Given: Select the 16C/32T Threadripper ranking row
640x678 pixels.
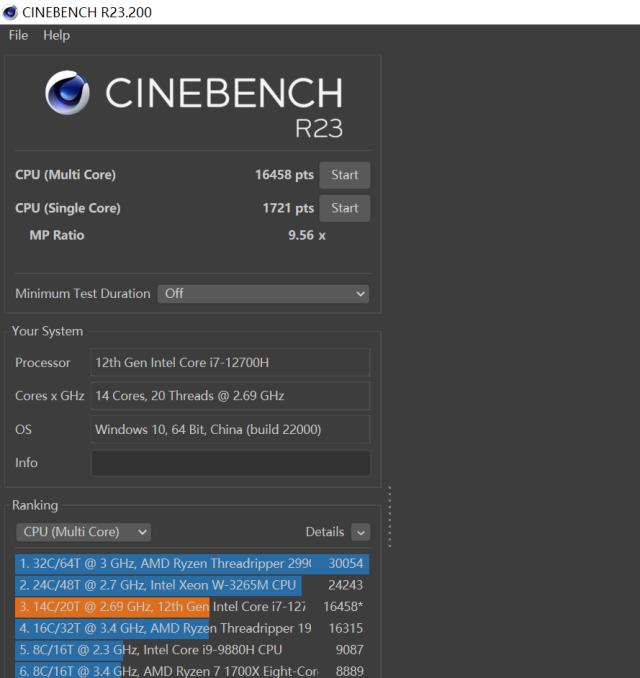Looking at the screenshot, I should (192, 627).
